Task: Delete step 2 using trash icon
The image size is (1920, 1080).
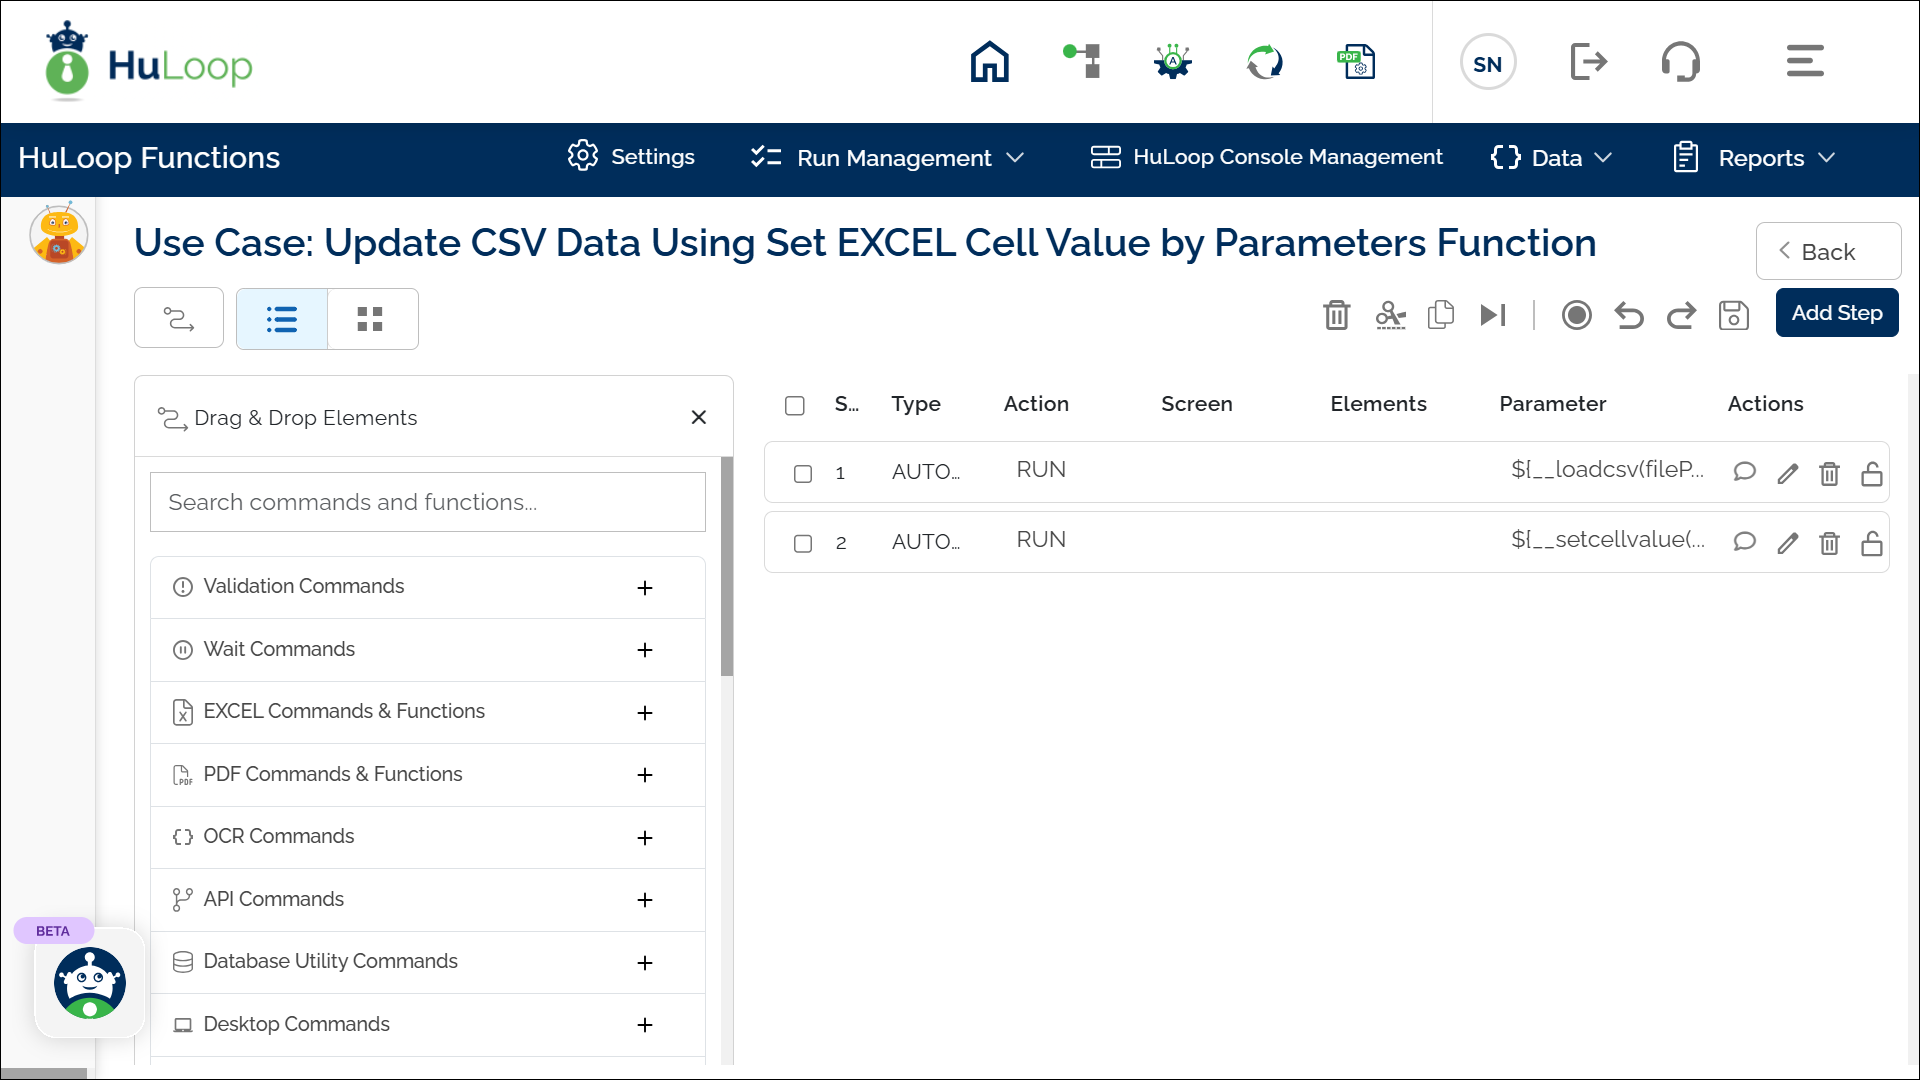Action: tap(1829, 543)
